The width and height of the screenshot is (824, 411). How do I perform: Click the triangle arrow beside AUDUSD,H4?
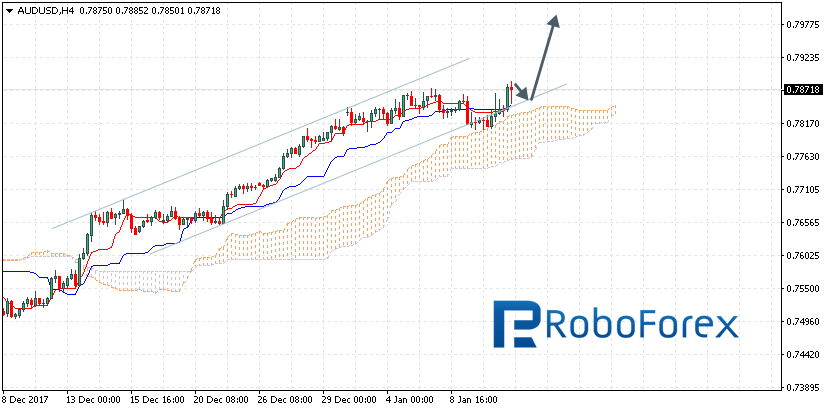point(8,10)
